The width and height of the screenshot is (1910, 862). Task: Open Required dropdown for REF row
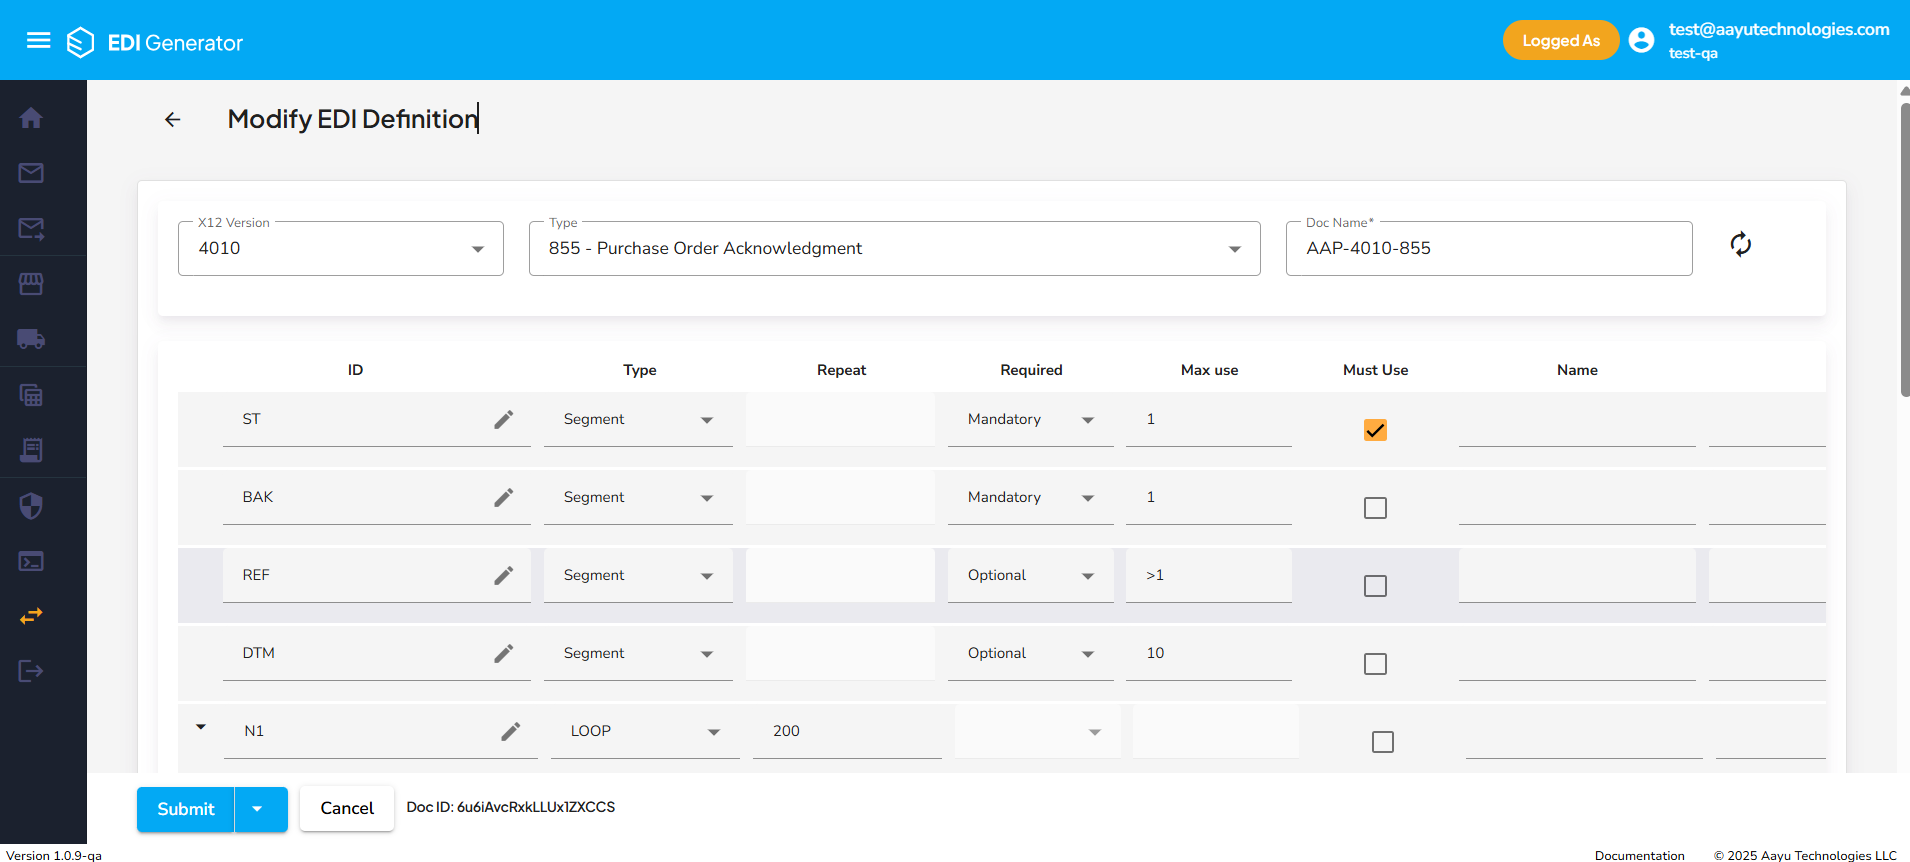click(x=1031, y=575)
